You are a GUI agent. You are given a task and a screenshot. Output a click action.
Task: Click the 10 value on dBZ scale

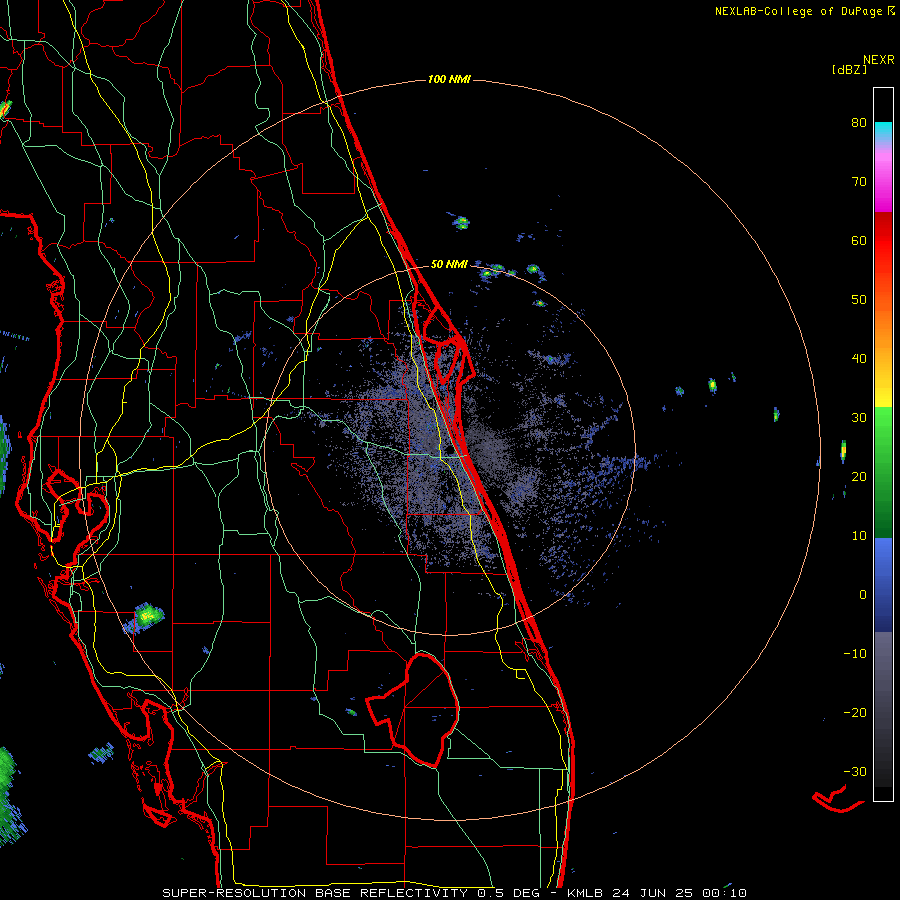pyautogui.click(x=859, y=536)
